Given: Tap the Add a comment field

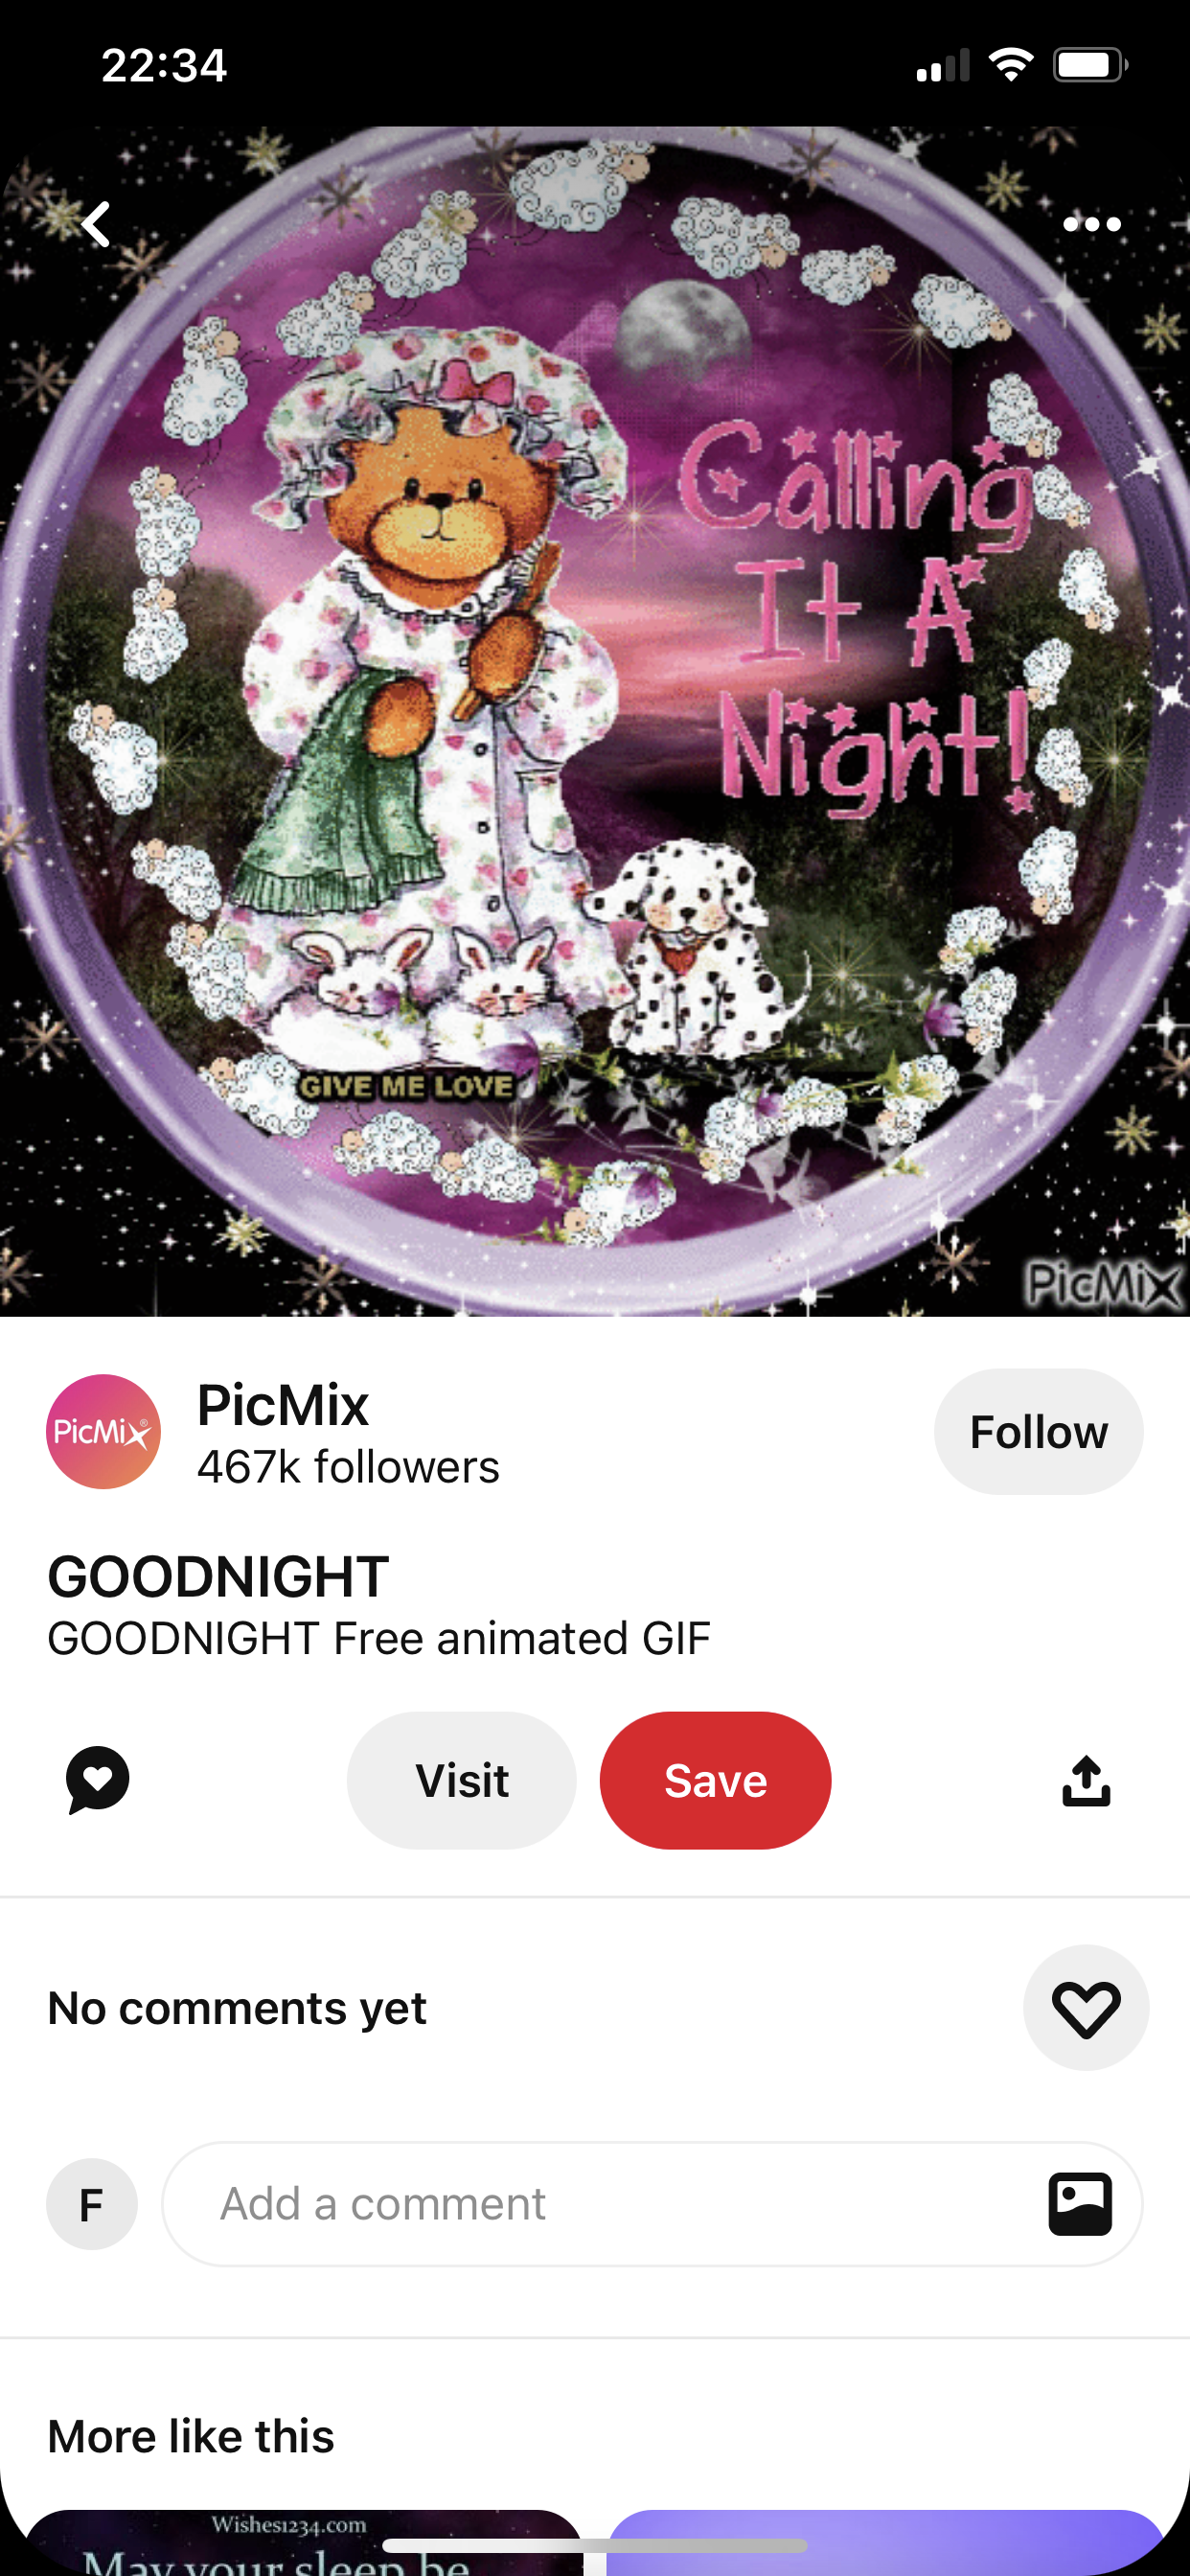Looking at the screenshot, I should (x=652, y=2204).
